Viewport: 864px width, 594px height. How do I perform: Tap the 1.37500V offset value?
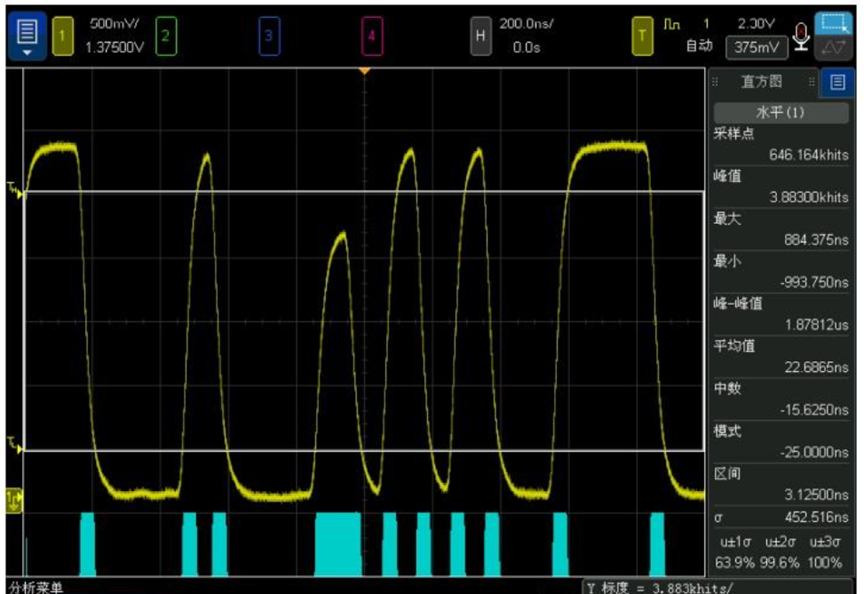(x=114, y=47)
